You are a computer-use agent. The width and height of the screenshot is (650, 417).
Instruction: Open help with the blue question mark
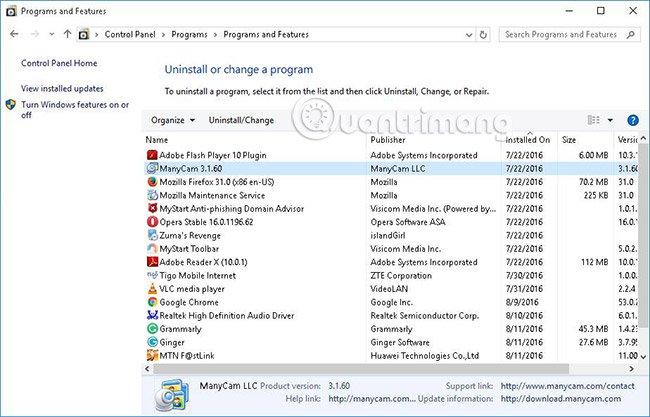coord(633,120)
